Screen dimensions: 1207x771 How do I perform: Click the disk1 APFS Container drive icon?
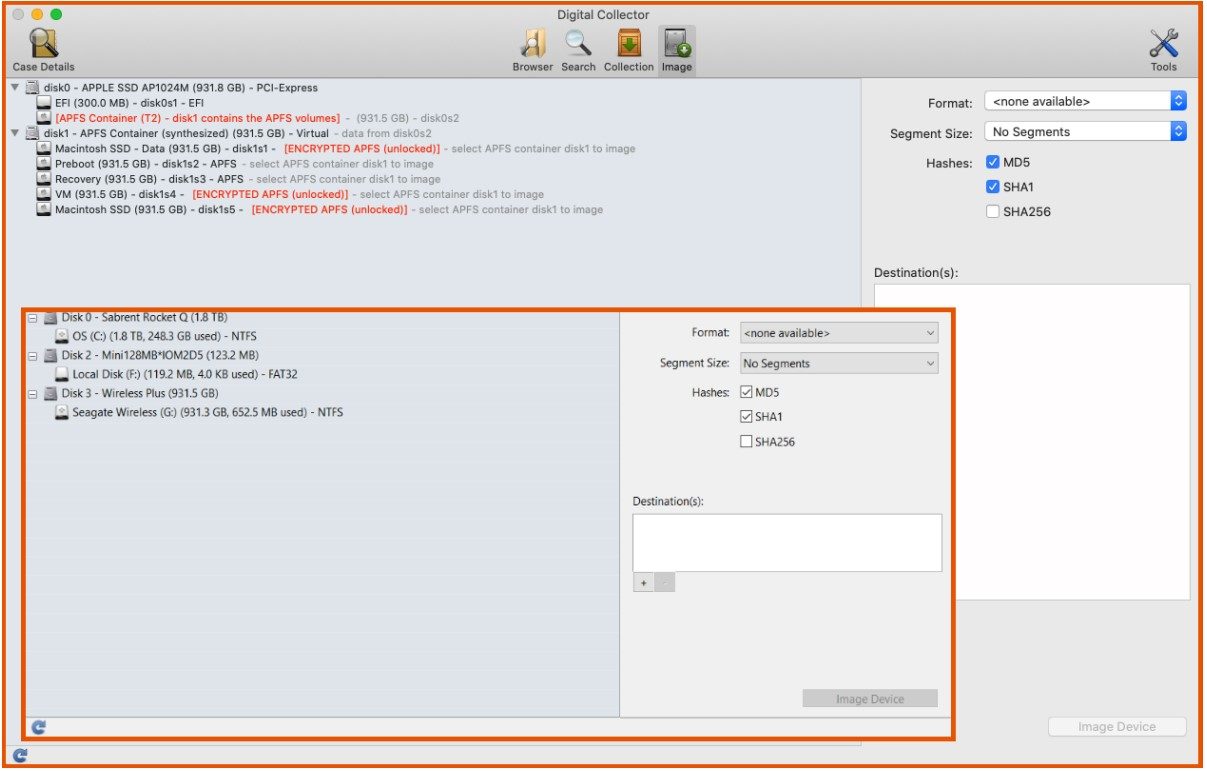[x=32, y=133]
